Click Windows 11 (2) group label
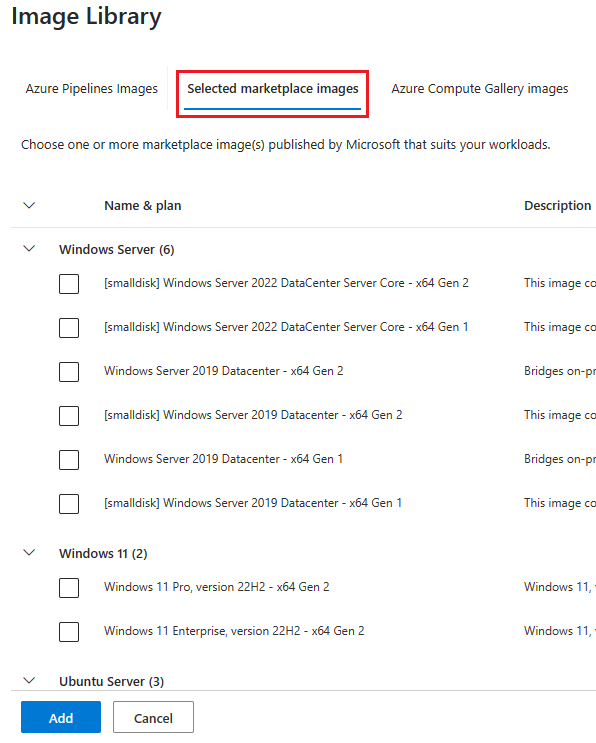 [x=103, y=553]
